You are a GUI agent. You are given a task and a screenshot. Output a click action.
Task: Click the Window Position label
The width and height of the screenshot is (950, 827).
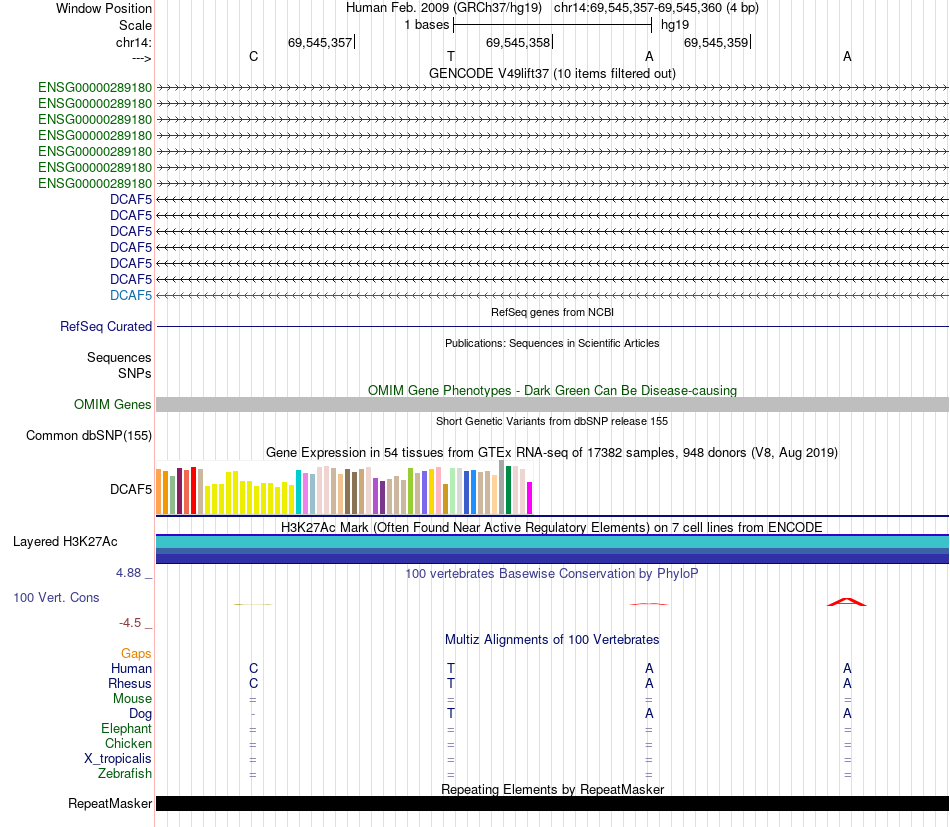pos(104,8)
